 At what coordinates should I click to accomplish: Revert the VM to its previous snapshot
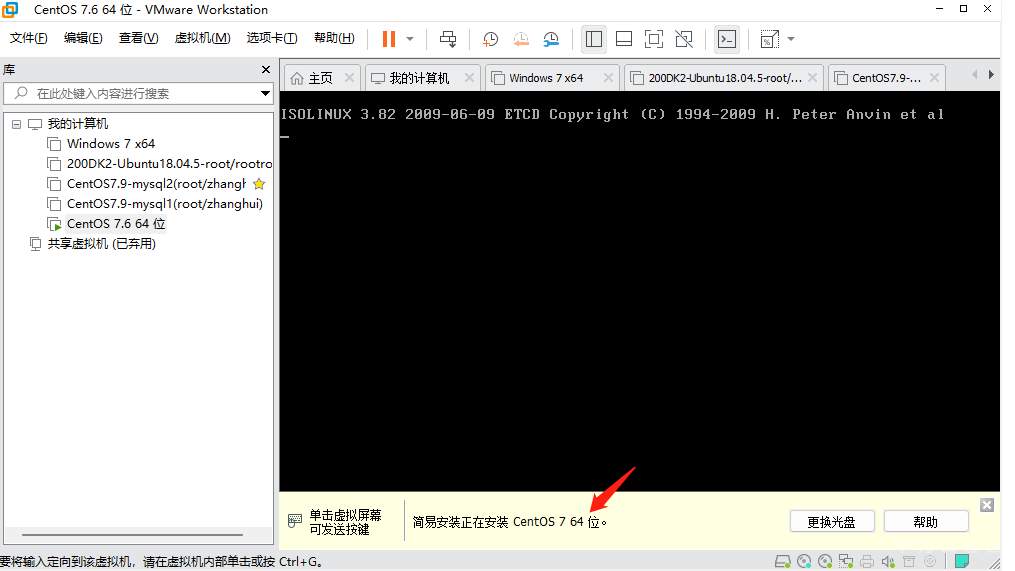(520, 39)
